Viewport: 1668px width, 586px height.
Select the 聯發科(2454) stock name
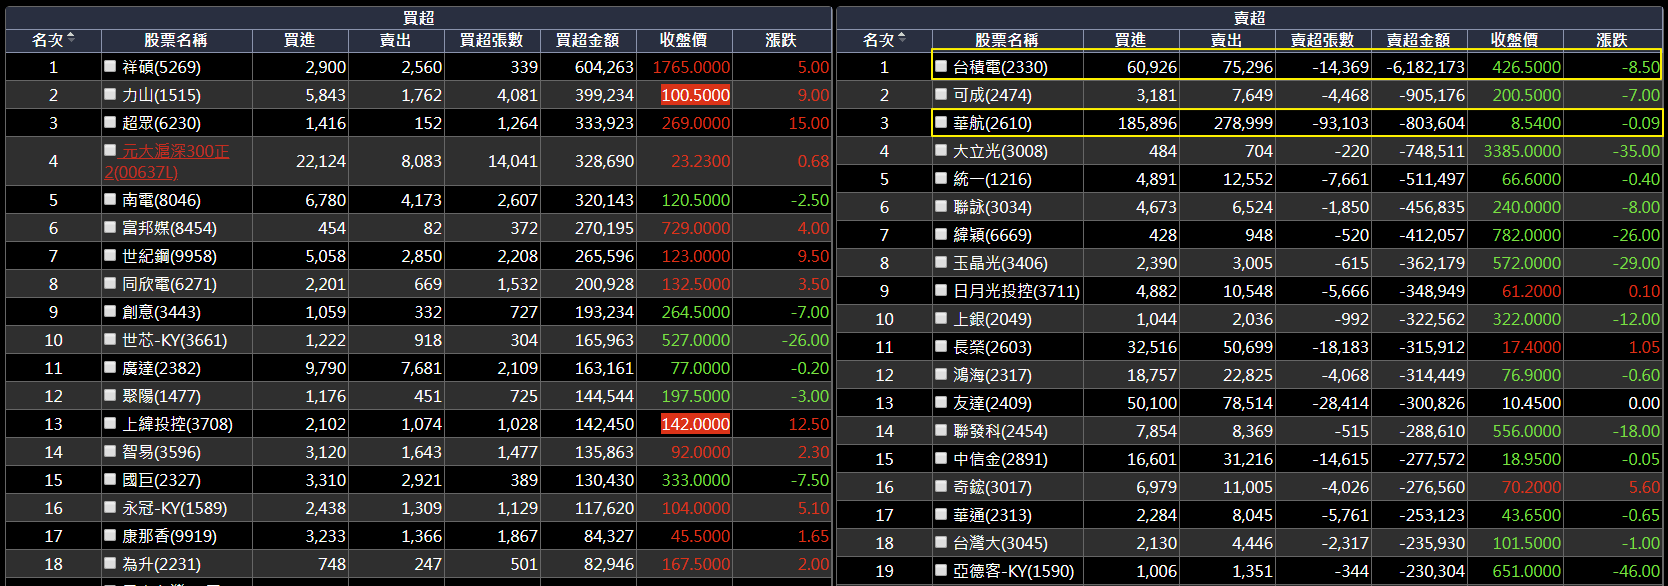(x=1000, y=431)
